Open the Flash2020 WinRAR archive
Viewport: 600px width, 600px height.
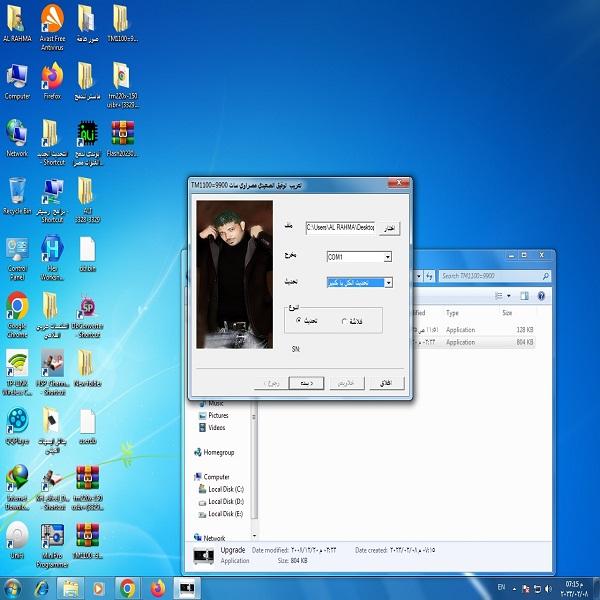click(122, 139)
